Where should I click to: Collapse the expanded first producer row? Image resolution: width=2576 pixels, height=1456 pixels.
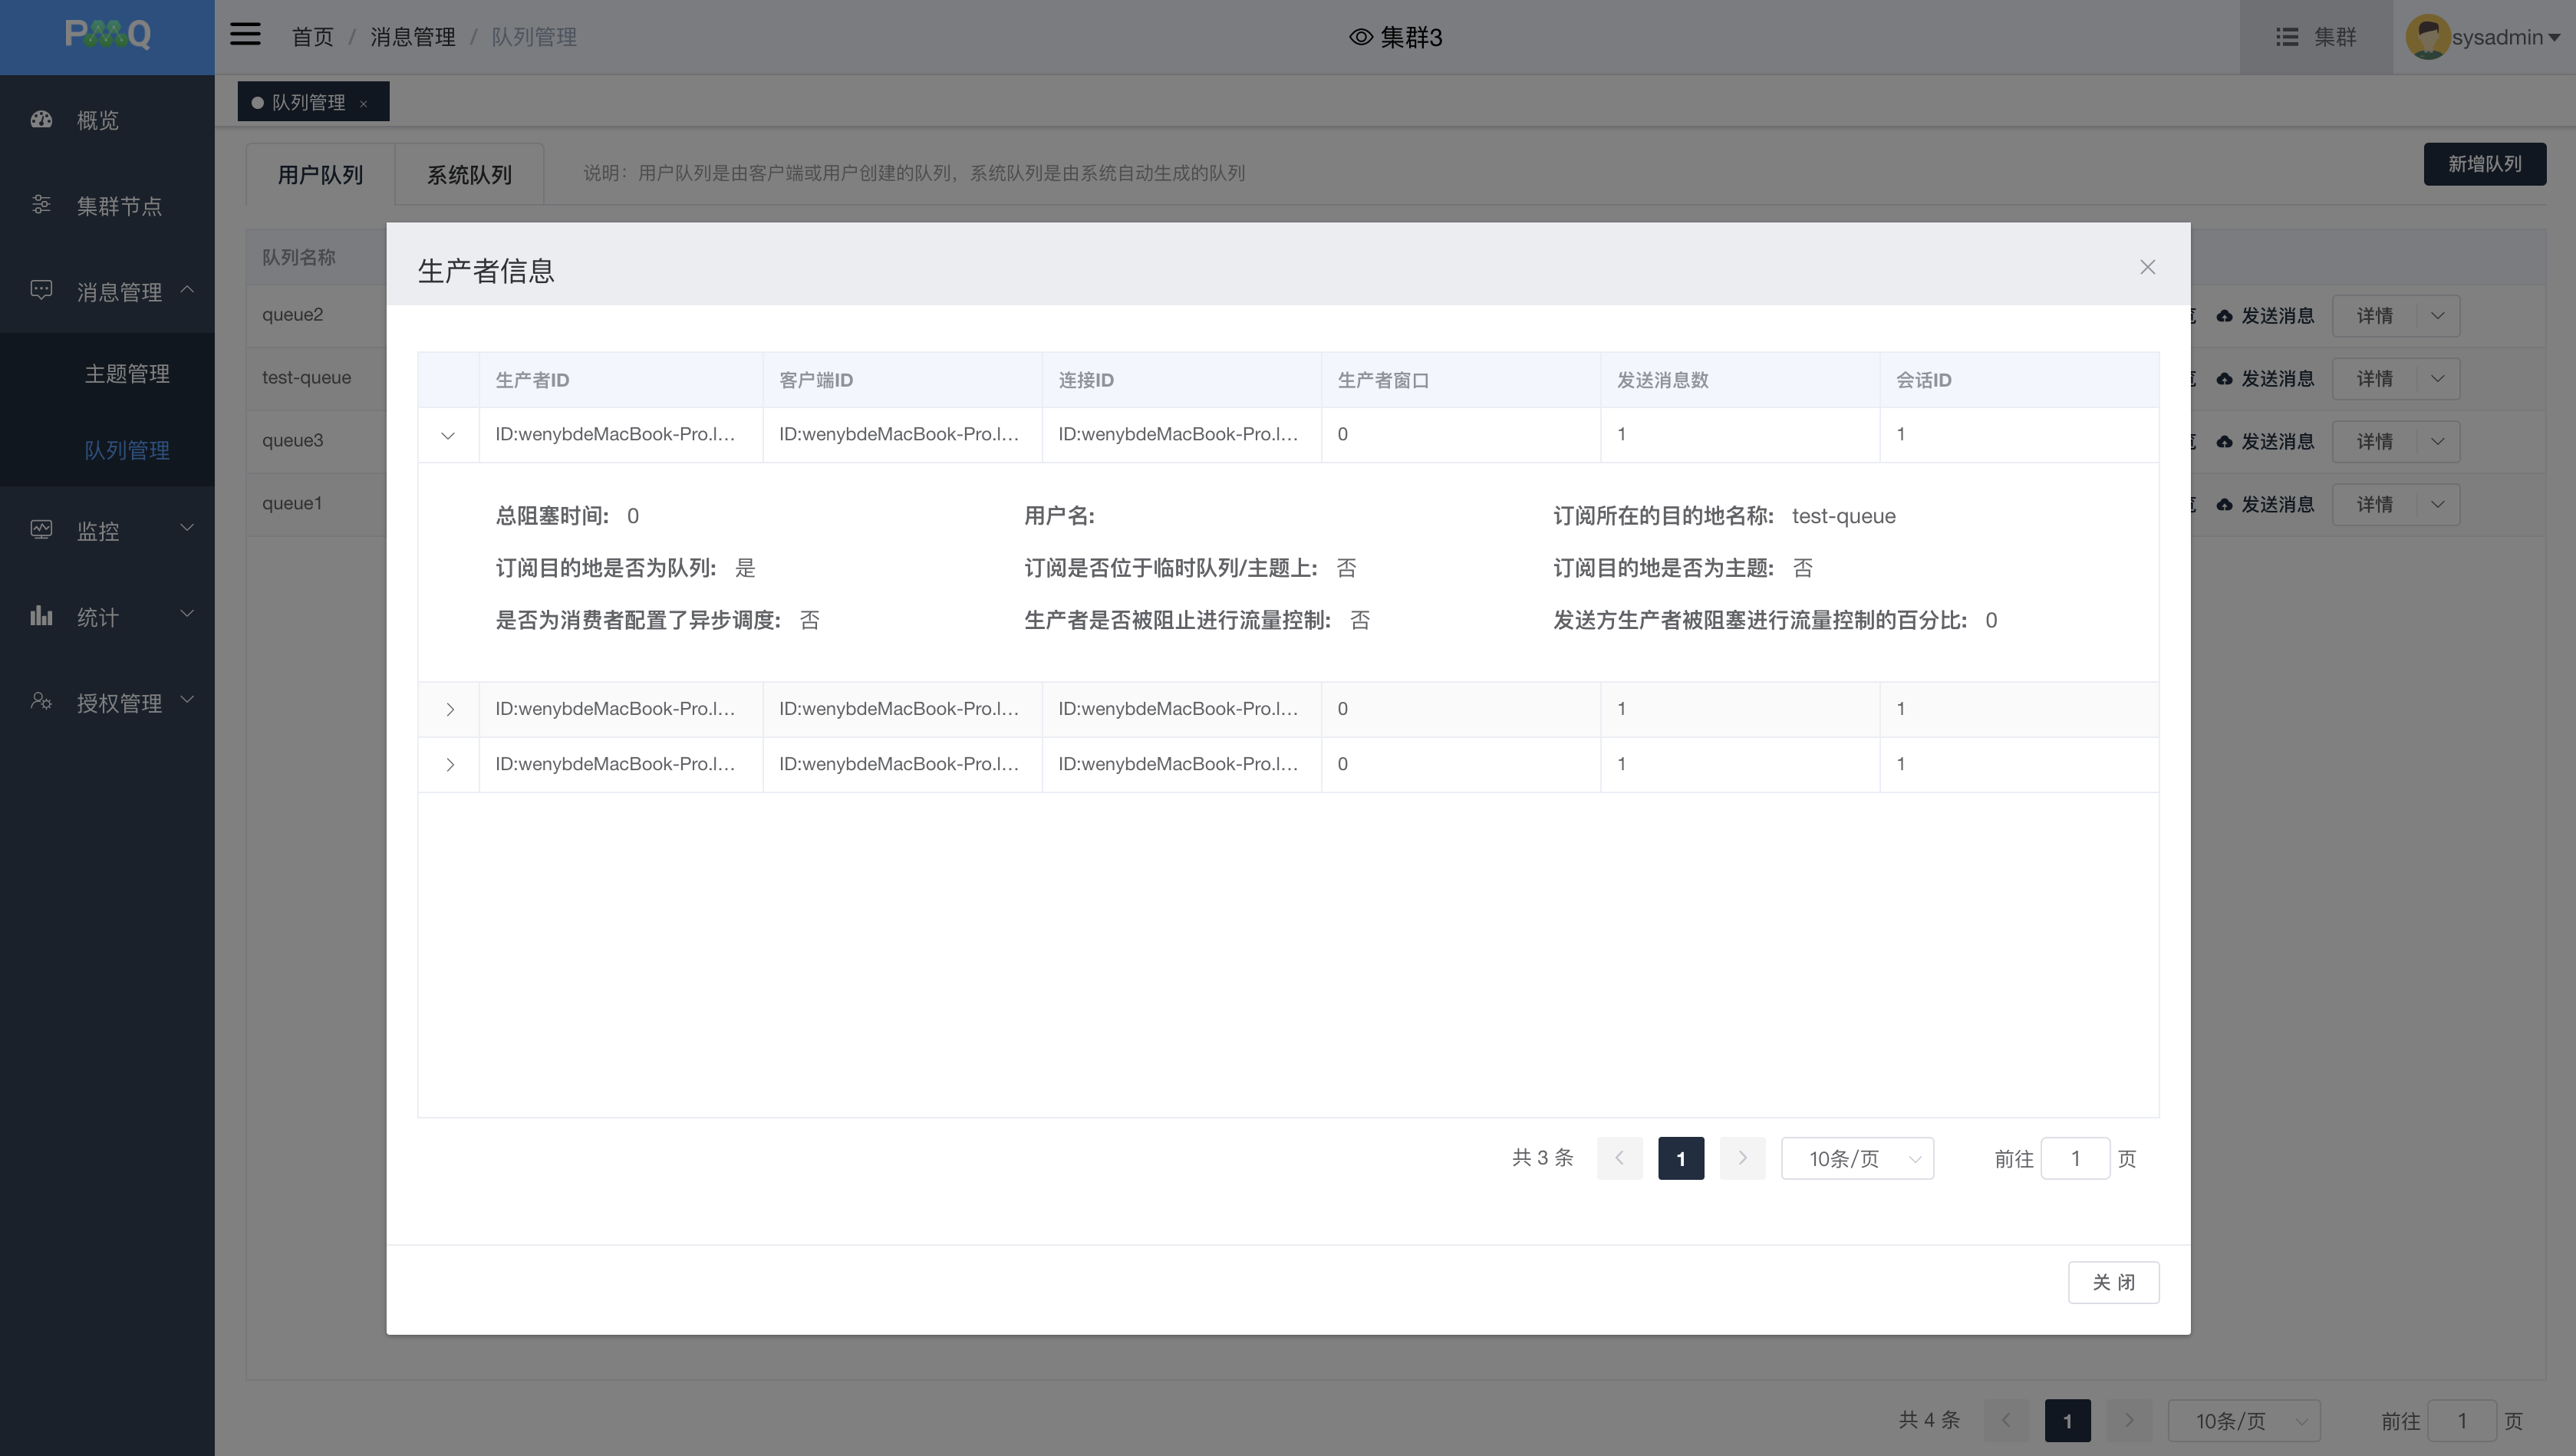pyautogui.click(x=448, y=435)
